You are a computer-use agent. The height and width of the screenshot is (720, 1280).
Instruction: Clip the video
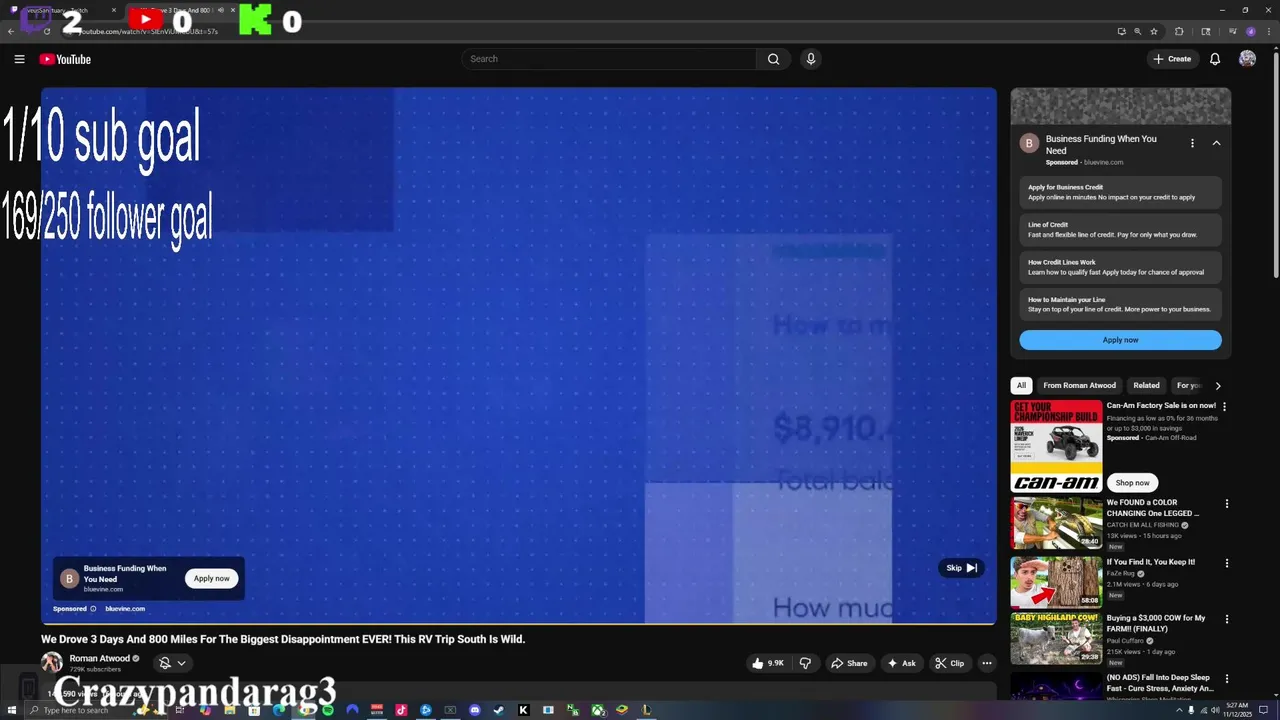pos(949,663)
